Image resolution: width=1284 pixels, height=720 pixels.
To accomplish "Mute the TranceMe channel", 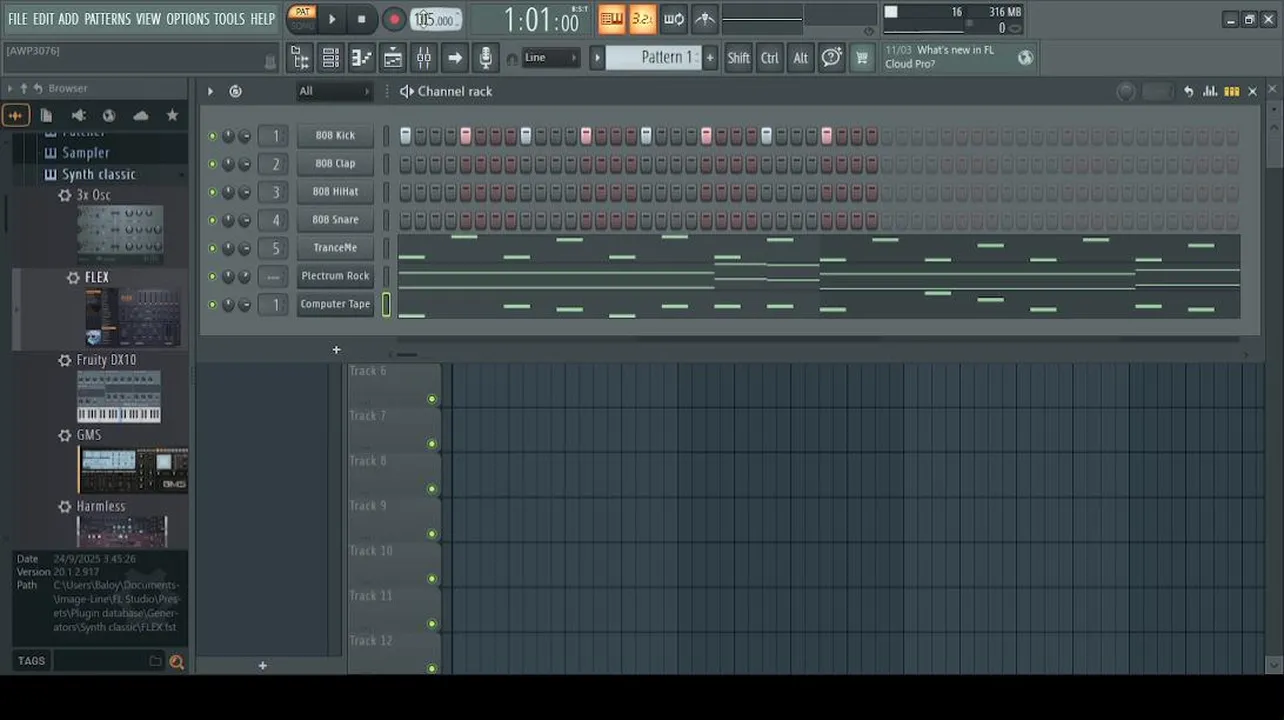I will 212,247.
